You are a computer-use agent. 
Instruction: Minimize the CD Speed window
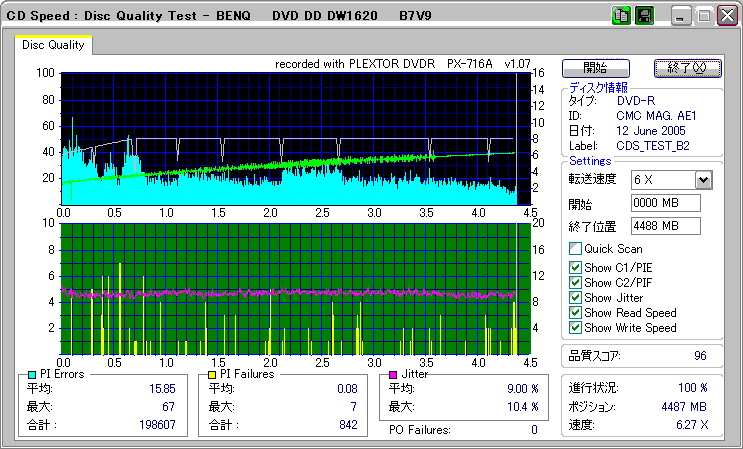tap(681, 16)
